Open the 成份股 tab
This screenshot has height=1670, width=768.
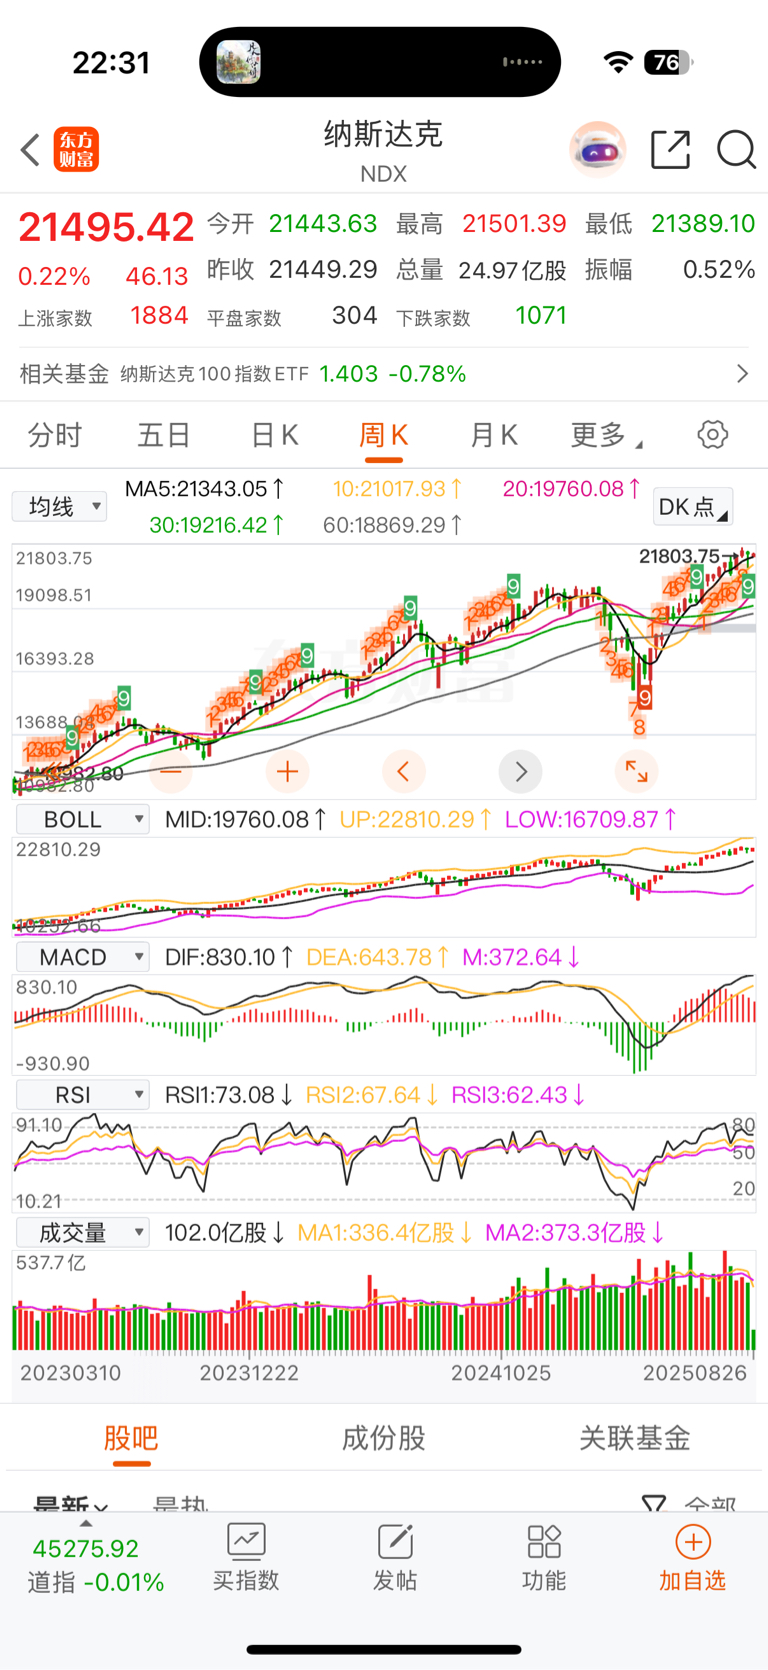point(384,1438)
